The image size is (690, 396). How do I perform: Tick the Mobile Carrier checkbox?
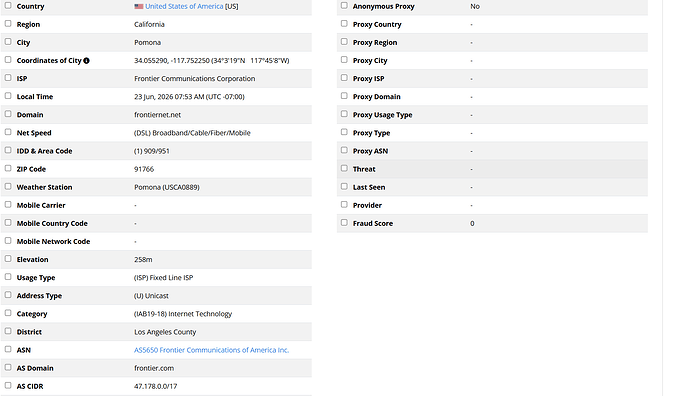coord(8,205)
